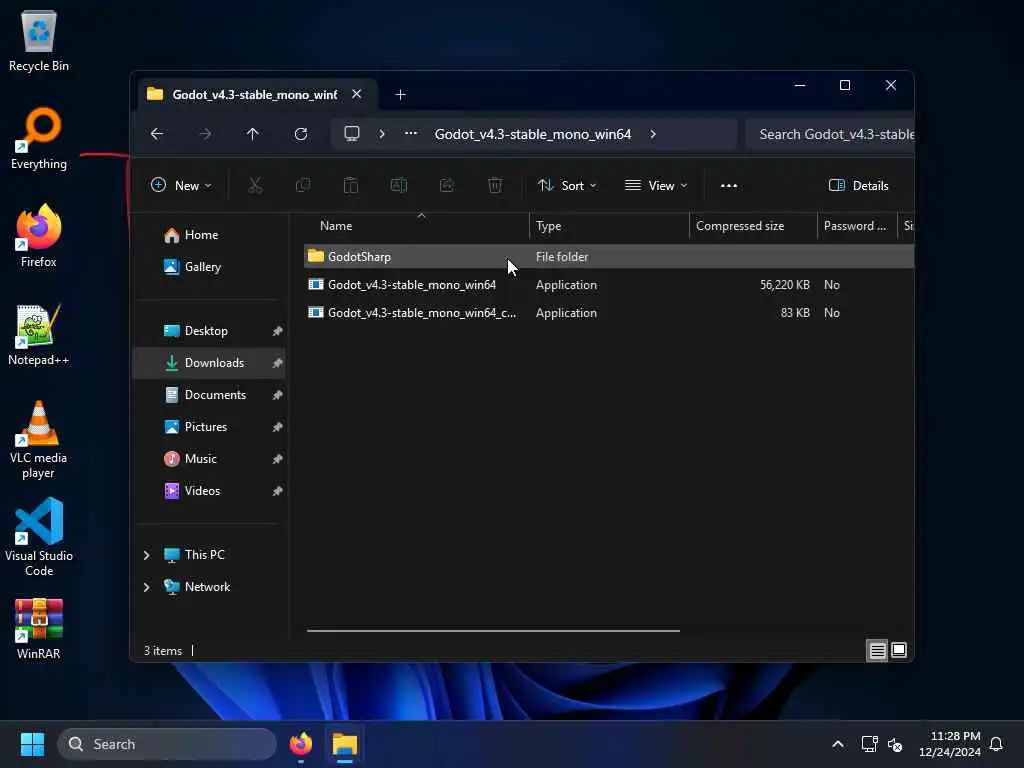
Task: Click the Search Godot_v4.3-stable field
Action: point(830,134)
